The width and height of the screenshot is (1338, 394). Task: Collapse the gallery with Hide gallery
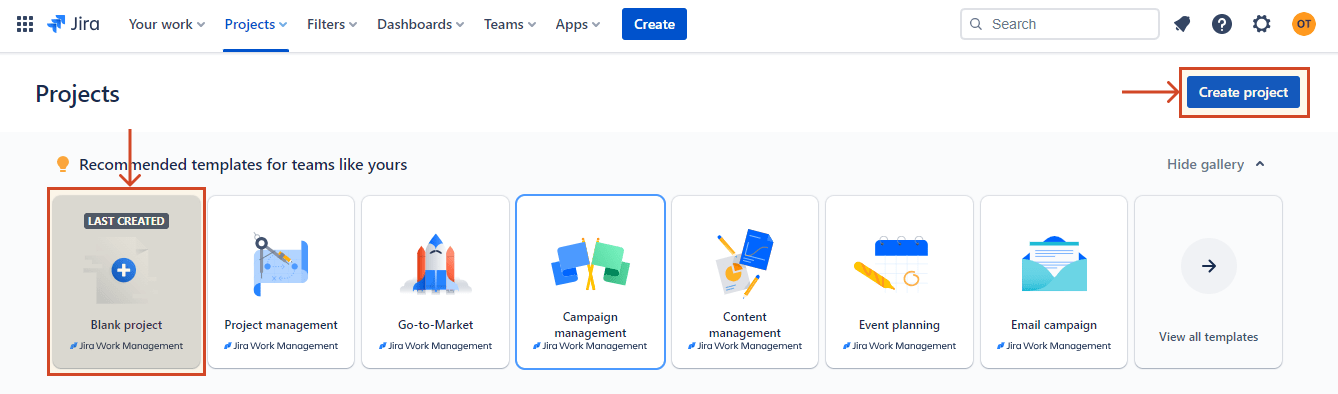tap(1216, 164)
